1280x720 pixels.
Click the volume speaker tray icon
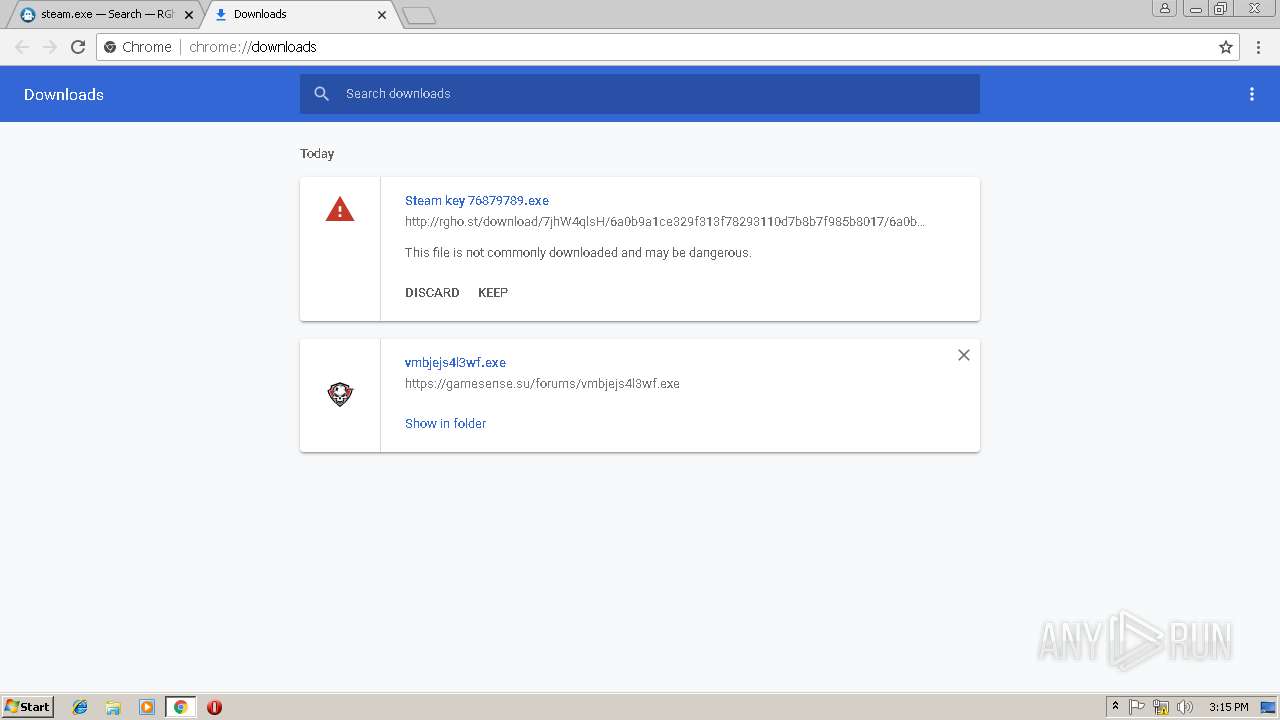pos(1185,707)
